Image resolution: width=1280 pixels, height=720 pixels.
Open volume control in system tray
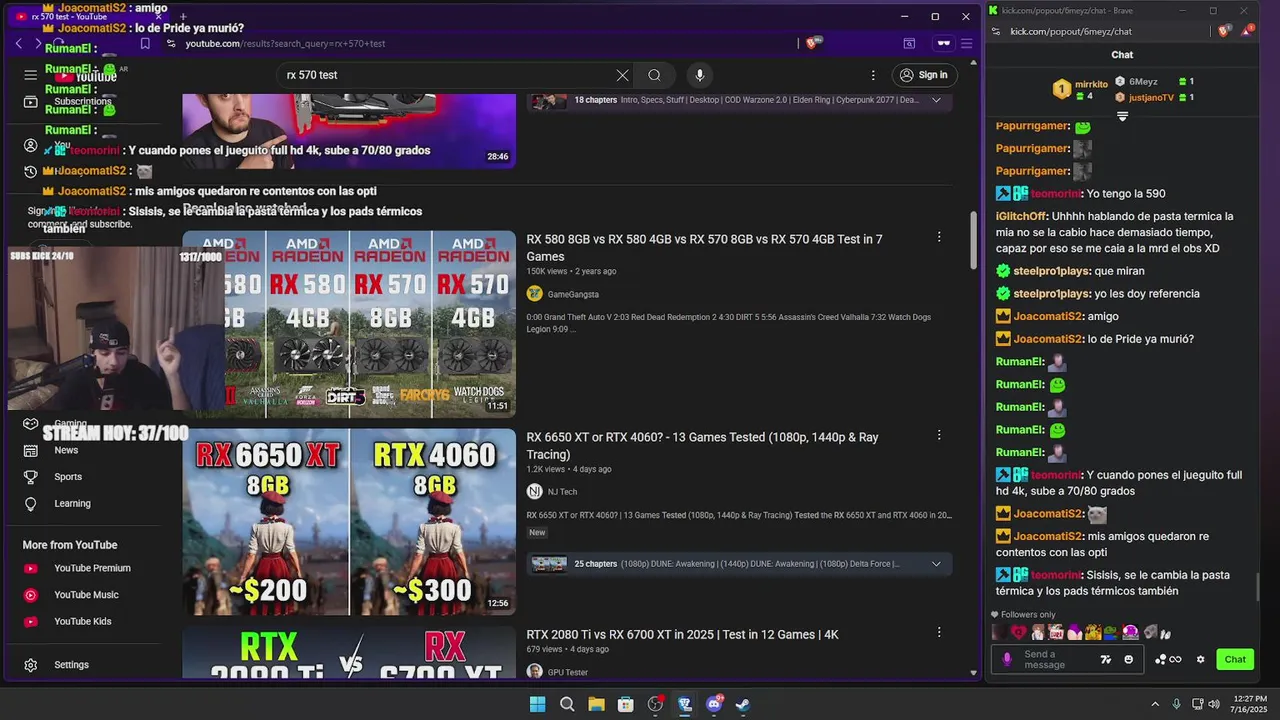pos(1214,704)
